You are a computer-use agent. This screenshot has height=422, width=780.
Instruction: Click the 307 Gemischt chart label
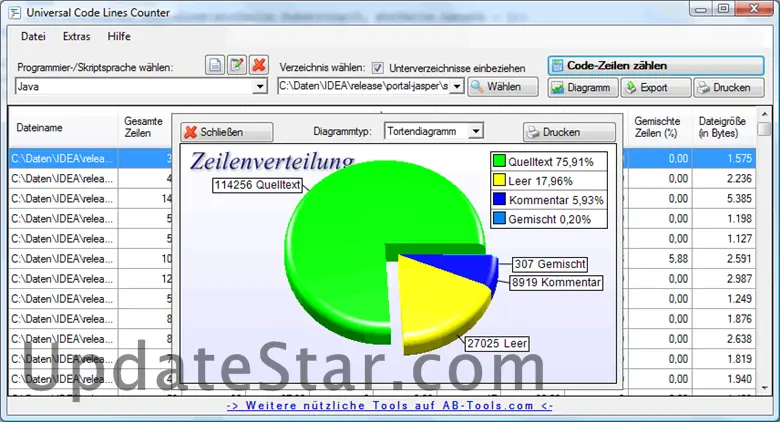(550, 264)
